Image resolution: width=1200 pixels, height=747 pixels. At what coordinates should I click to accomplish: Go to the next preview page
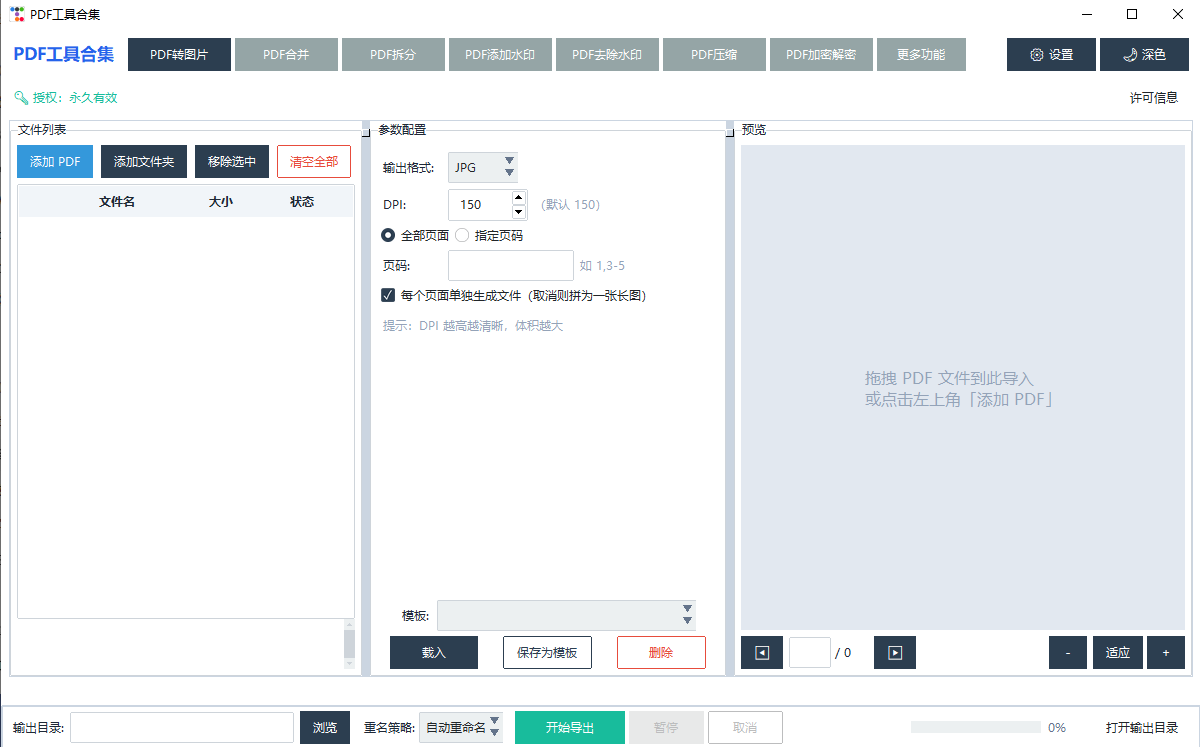(x=895, y=652)
